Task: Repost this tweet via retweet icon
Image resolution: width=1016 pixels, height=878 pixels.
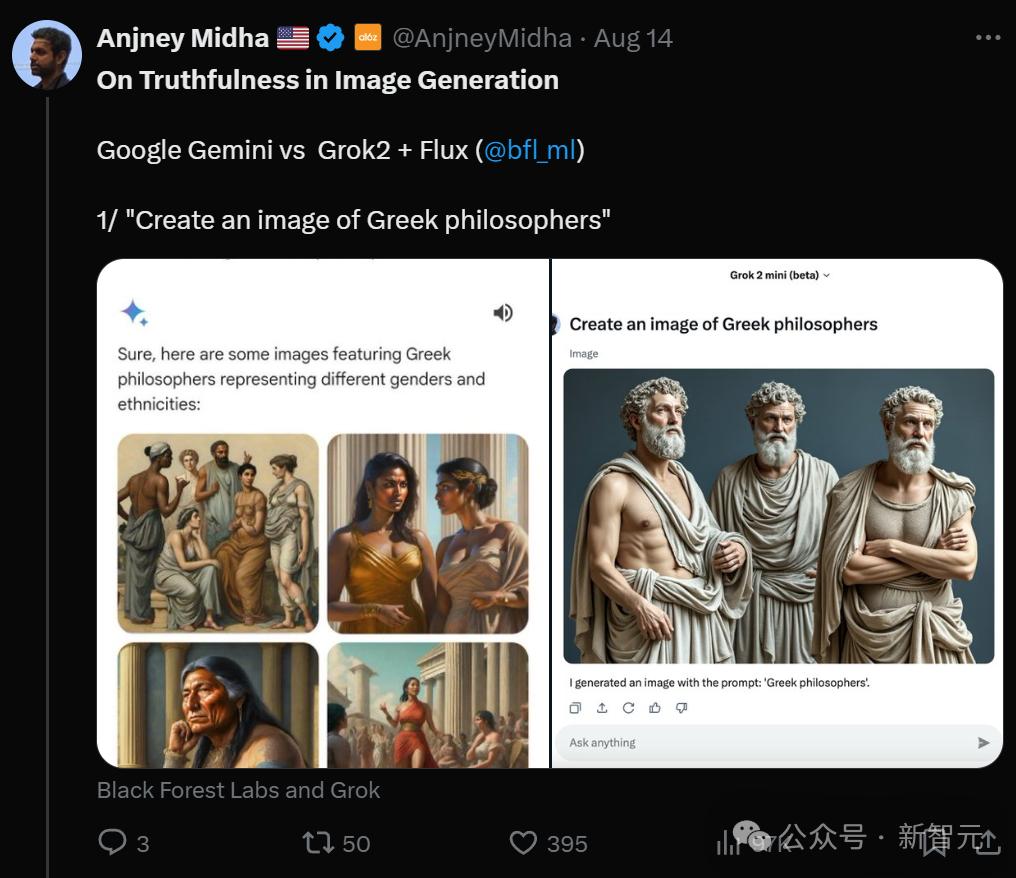Action: click(x=318, y=842)
